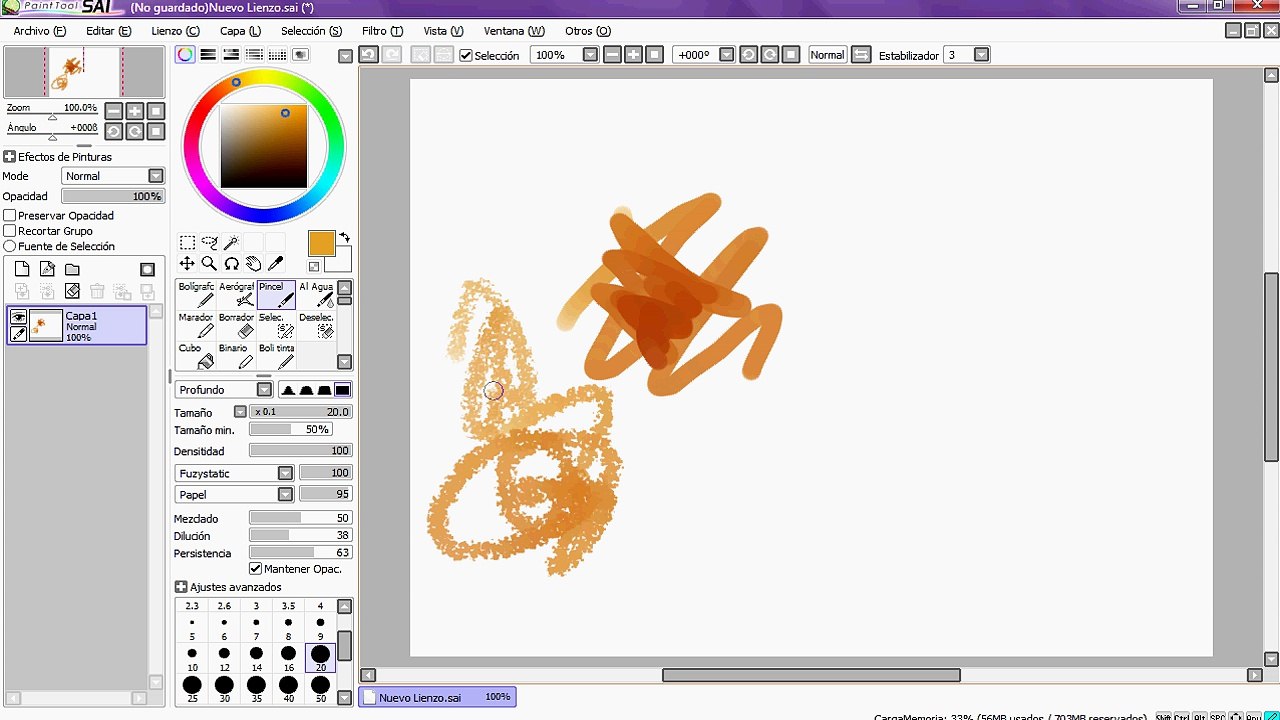Open the Profundo brush dropdown

click(264, 390)
